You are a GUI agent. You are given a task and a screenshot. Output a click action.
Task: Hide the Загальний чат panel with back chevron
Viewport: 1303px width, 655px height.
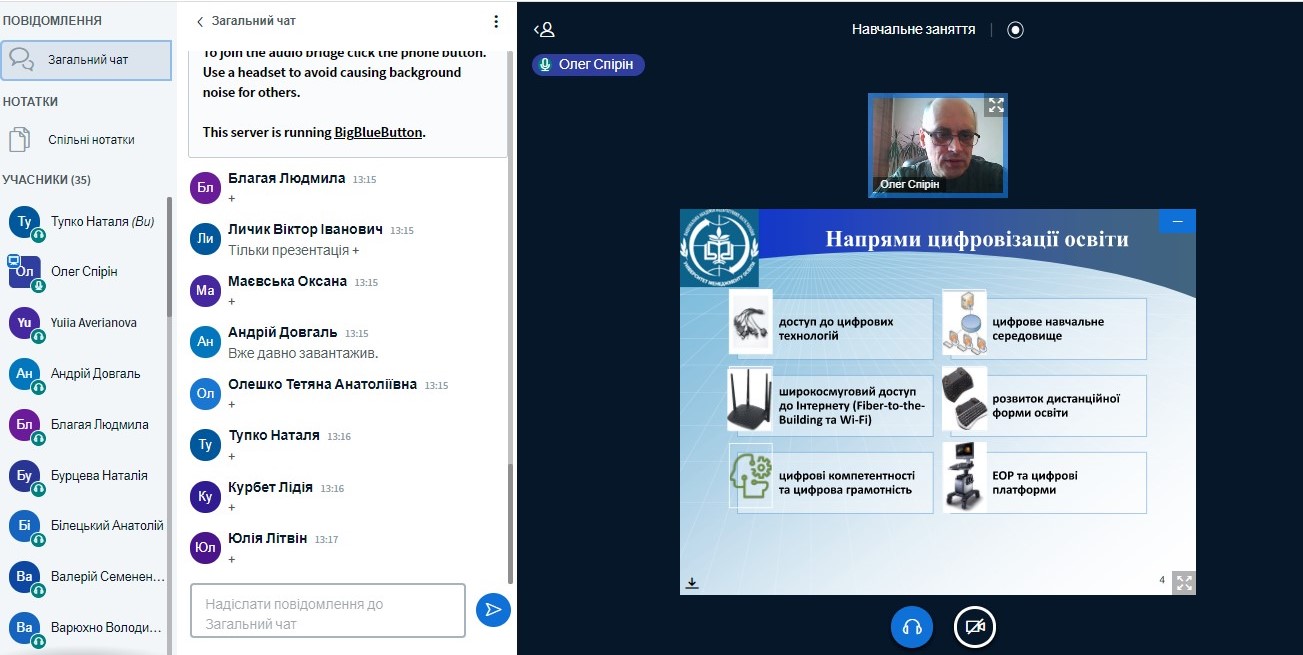pyautogui.click(x=200, y=21)
